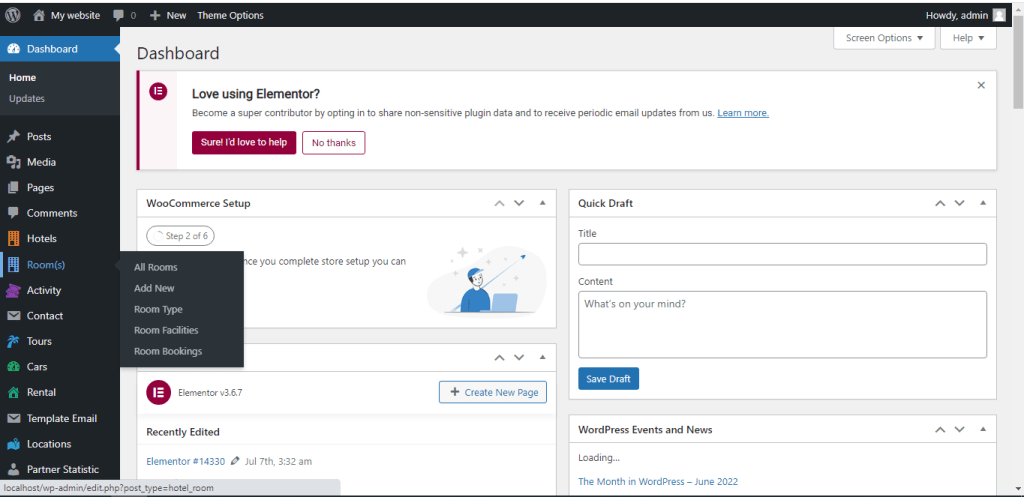Click the plus icon next to New

click(x=155, y=15)
